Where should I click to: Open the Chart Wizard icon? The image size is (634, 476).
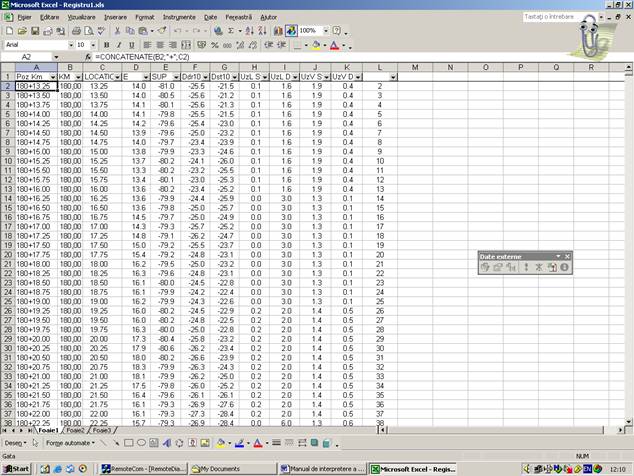pyautogui.click(x=277, y=31)
